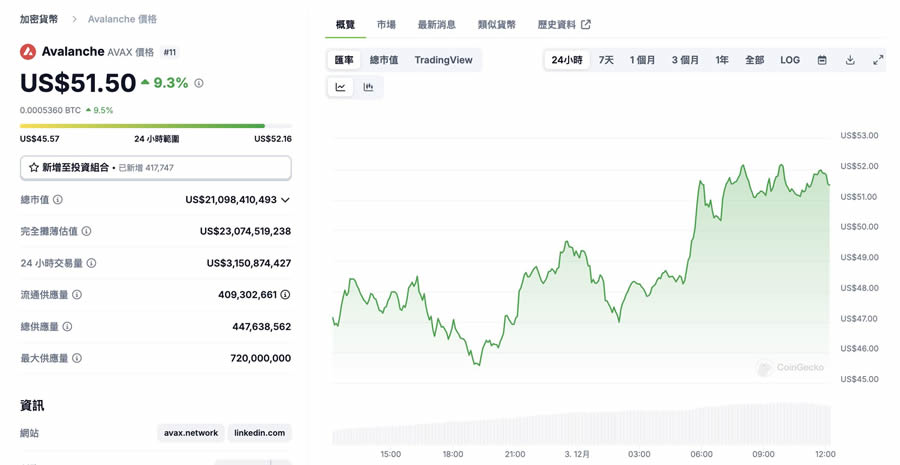Click the 3. 12月 x-axis date label
The width and height of the screenshot is (900, 465).
577,454
